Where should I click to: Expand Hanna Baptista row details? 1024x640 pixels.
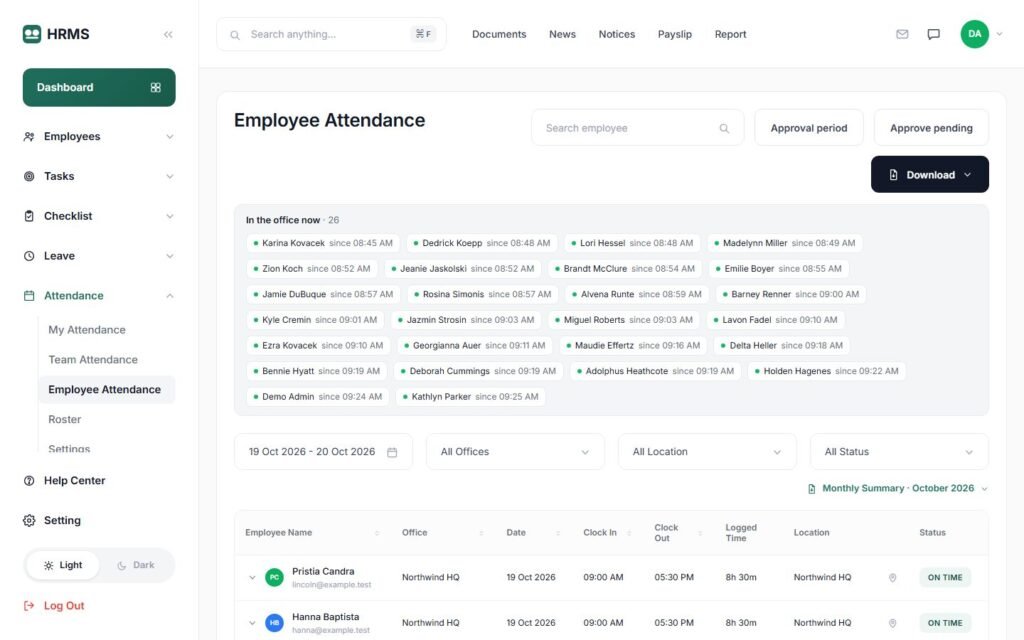252,623
